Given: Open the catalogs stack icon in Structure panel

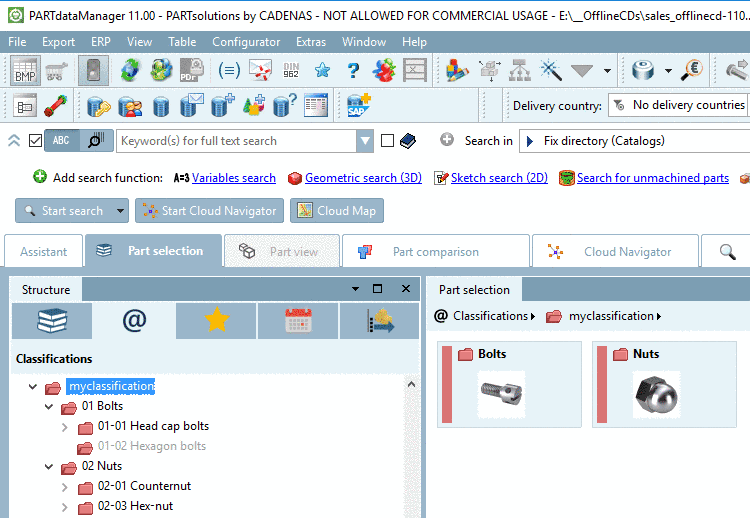Looking at the screenshot, I should pyautogui.click(x=52, y=320).
